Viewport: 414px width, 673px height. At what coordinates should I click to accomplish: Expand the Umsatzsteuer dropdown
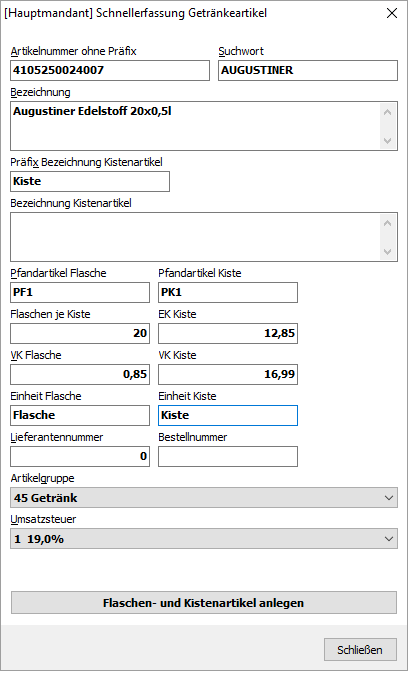click(x=204, y=539)
